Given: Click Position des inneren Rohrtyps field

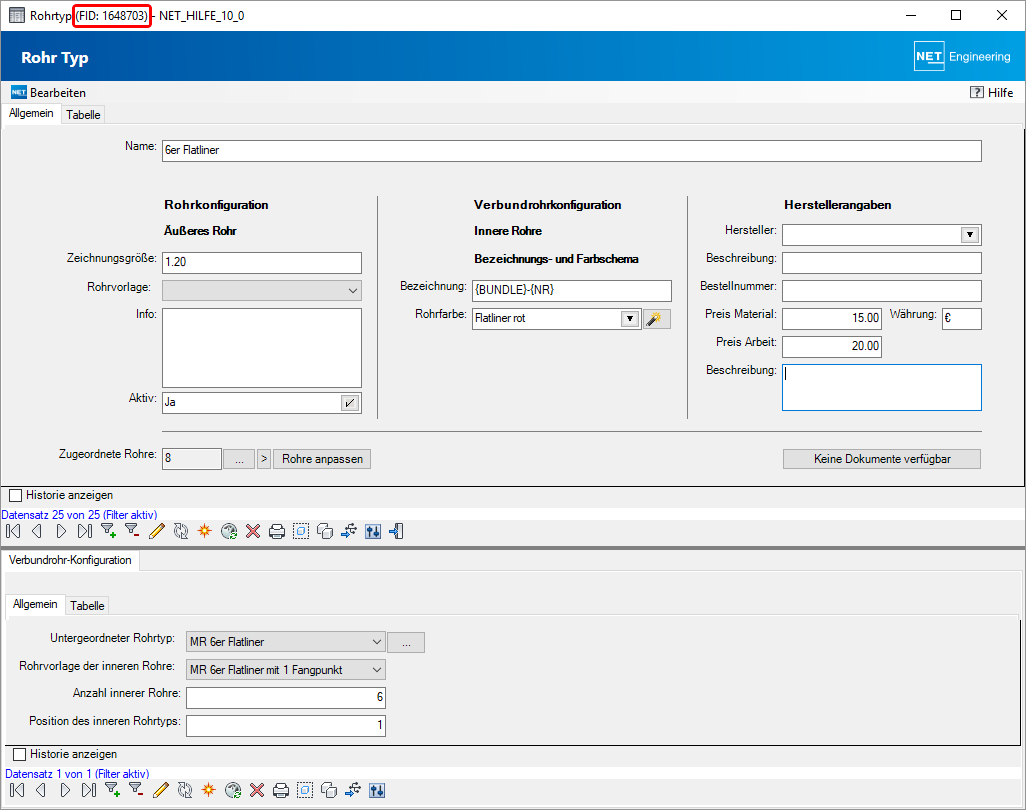Looking at the screenshot, I should point(286,726).
